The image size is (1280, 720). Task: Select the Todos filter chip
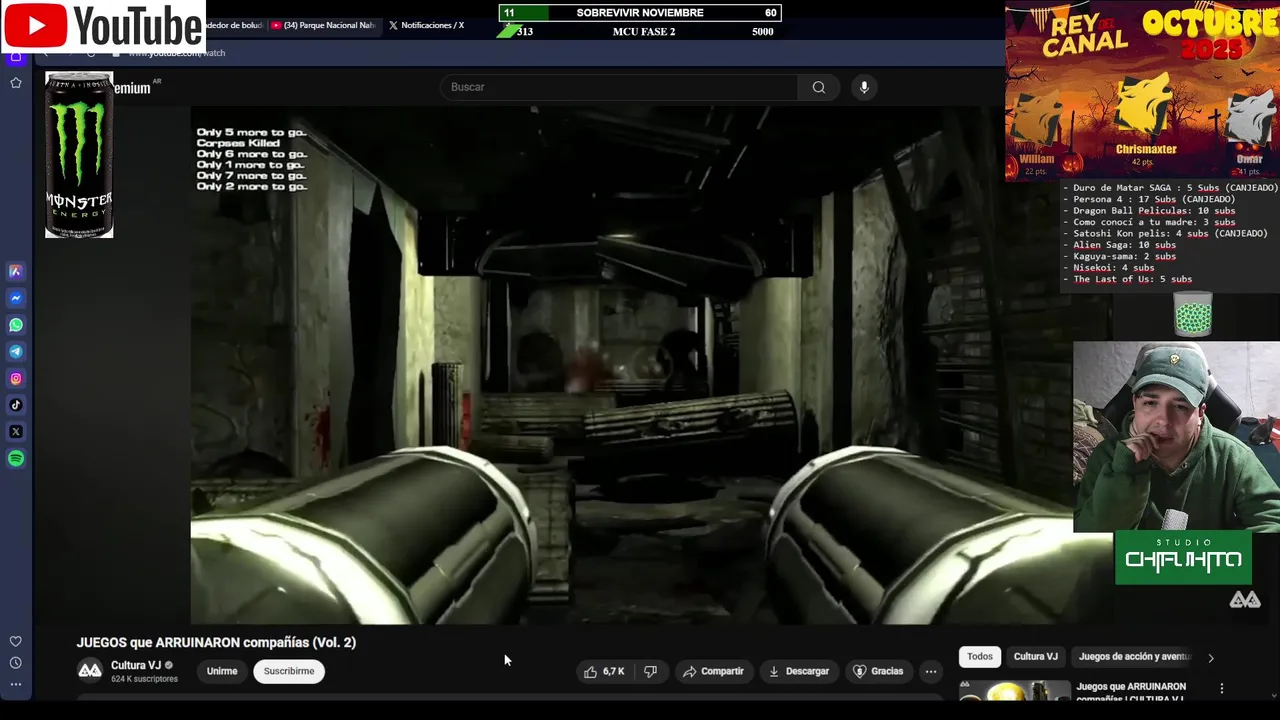tap(980, 656)
